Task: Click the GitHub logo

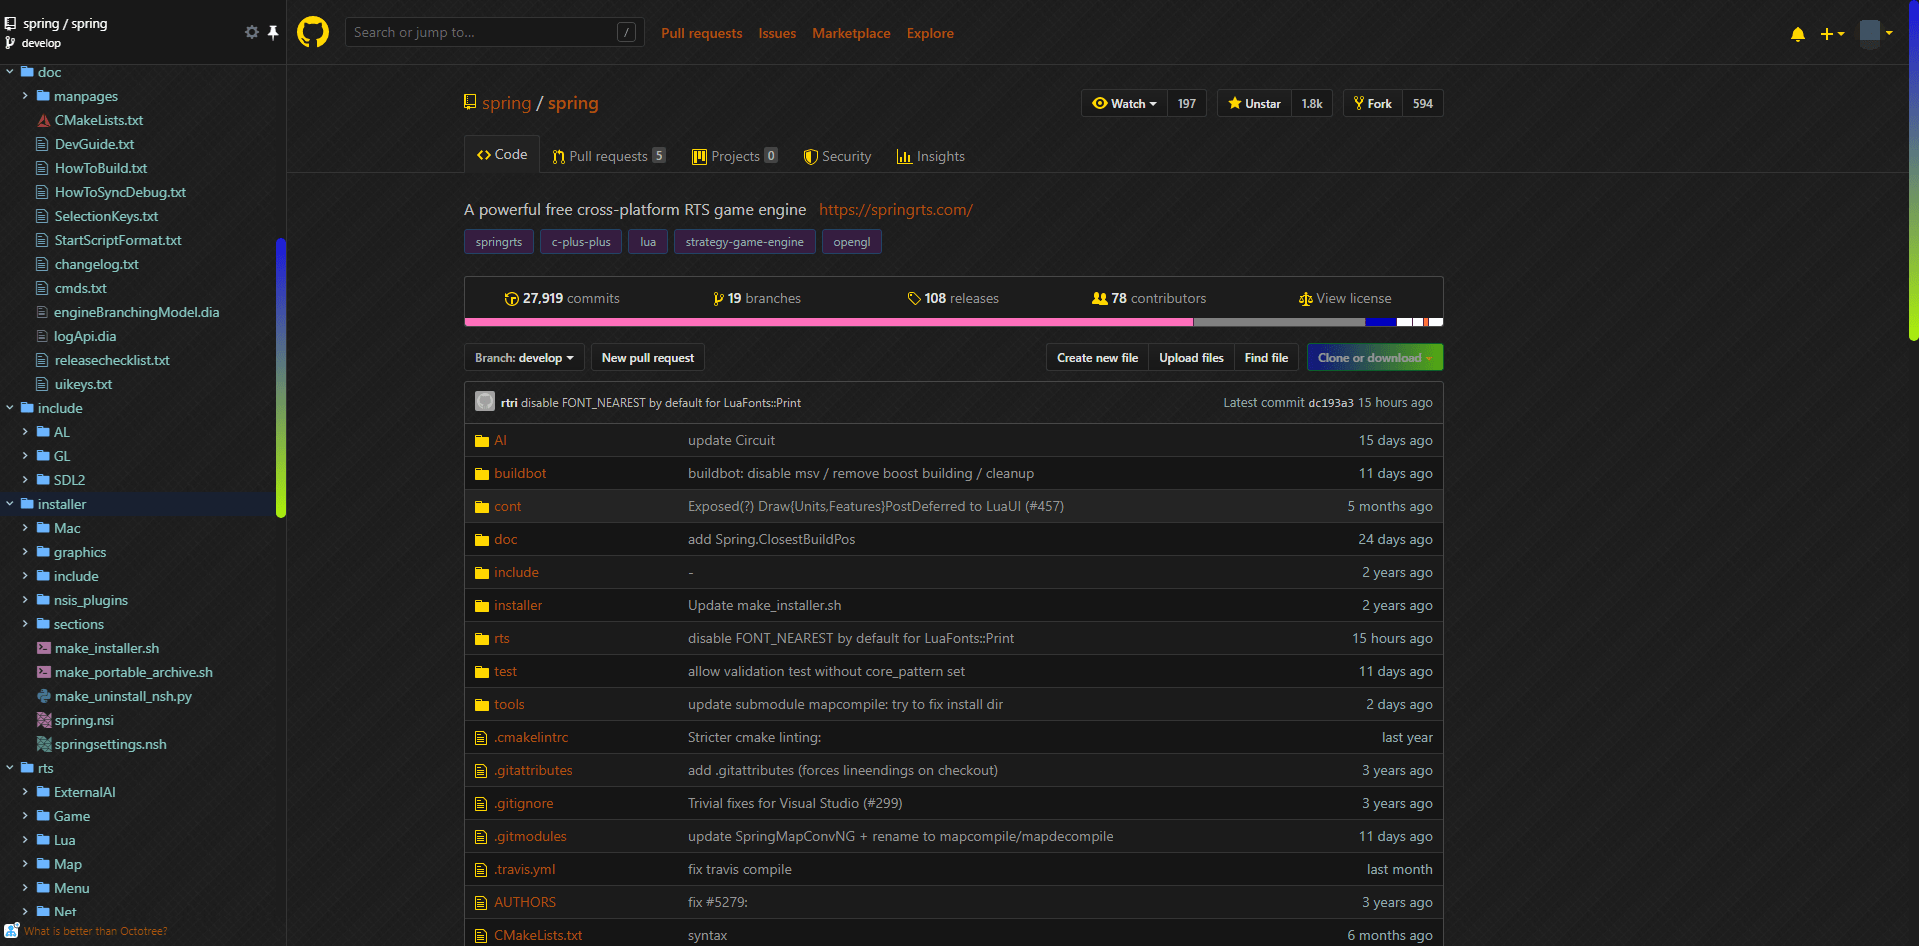Action: [312, 31]
